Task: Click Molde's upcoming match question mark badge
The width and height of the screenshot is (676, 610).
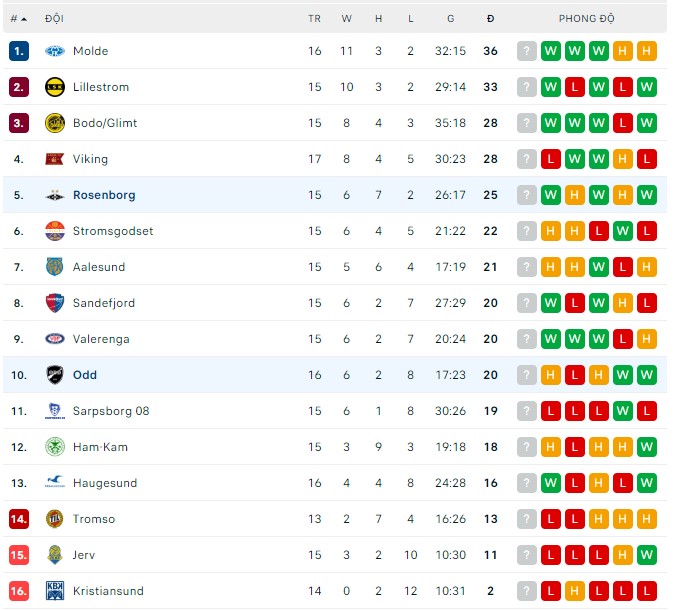Action: [527, 51]
